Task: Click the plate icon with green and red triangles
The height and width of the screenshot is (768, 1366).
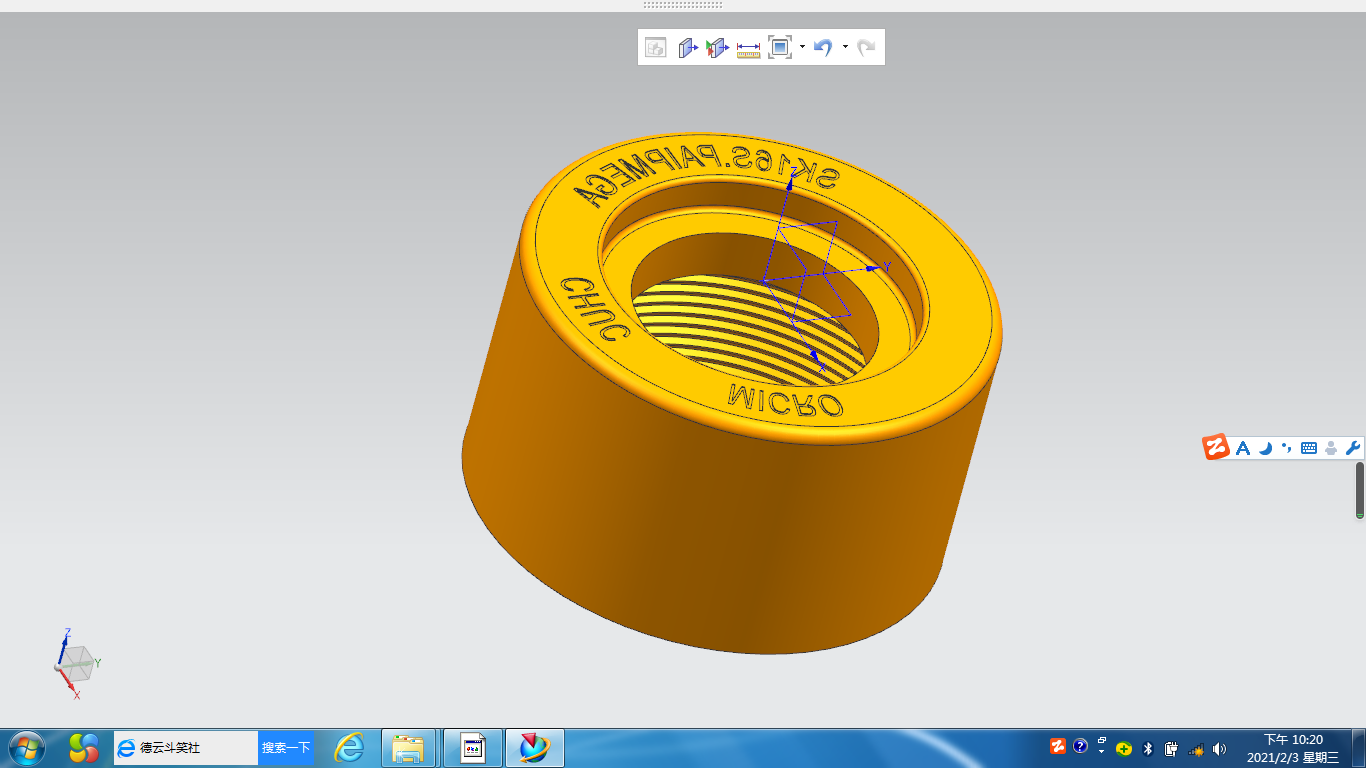Action: [x=717, y=47]
